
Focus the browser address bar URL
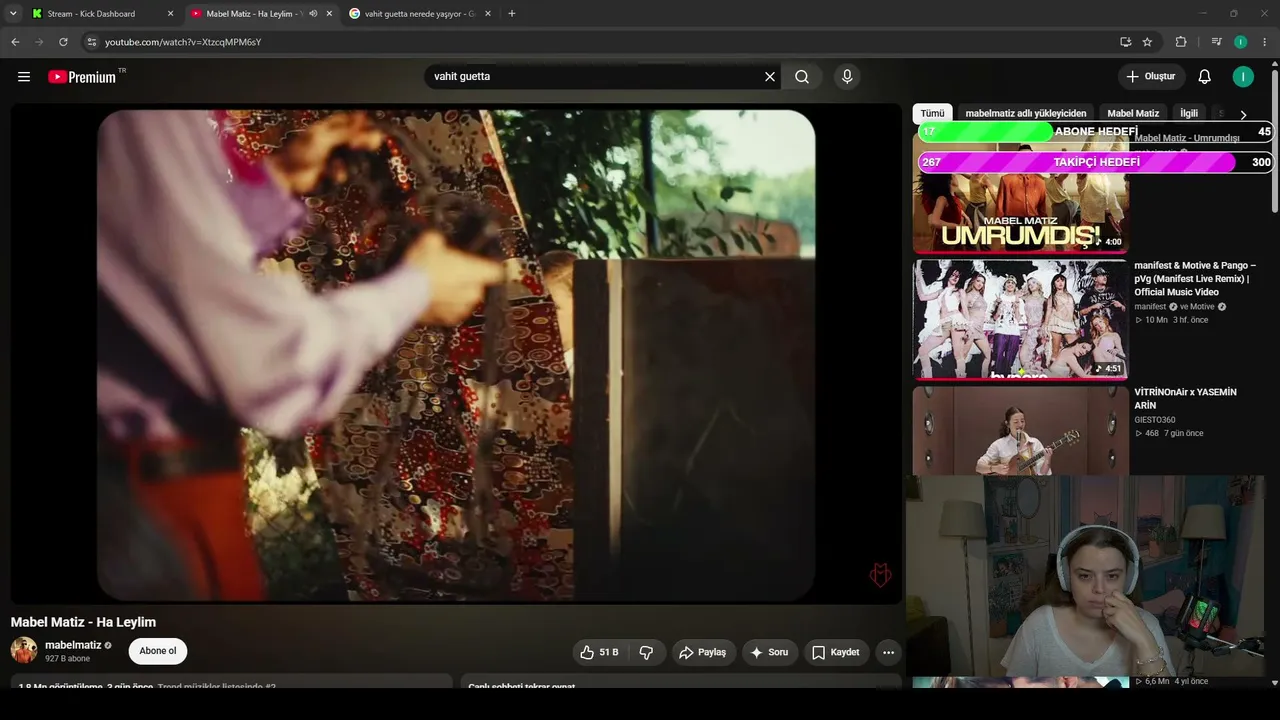(x=183, y=42)
